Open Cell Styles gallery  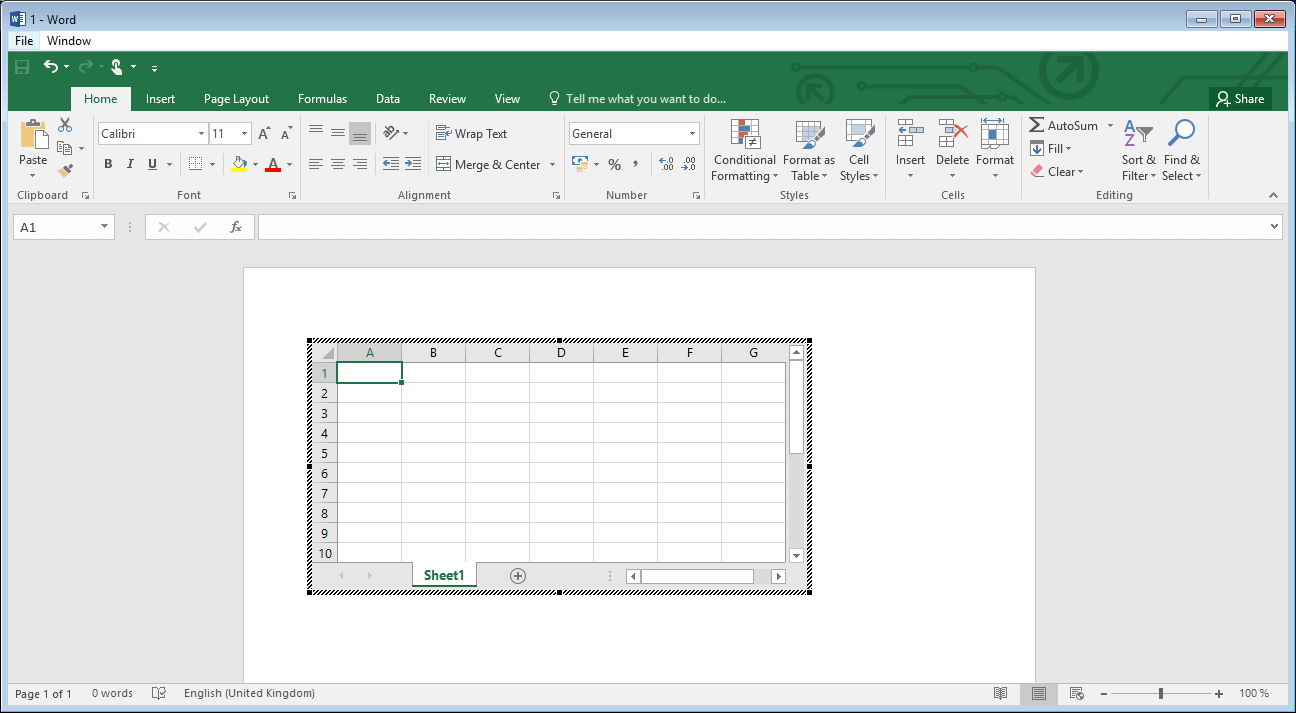tap(859, 150)
